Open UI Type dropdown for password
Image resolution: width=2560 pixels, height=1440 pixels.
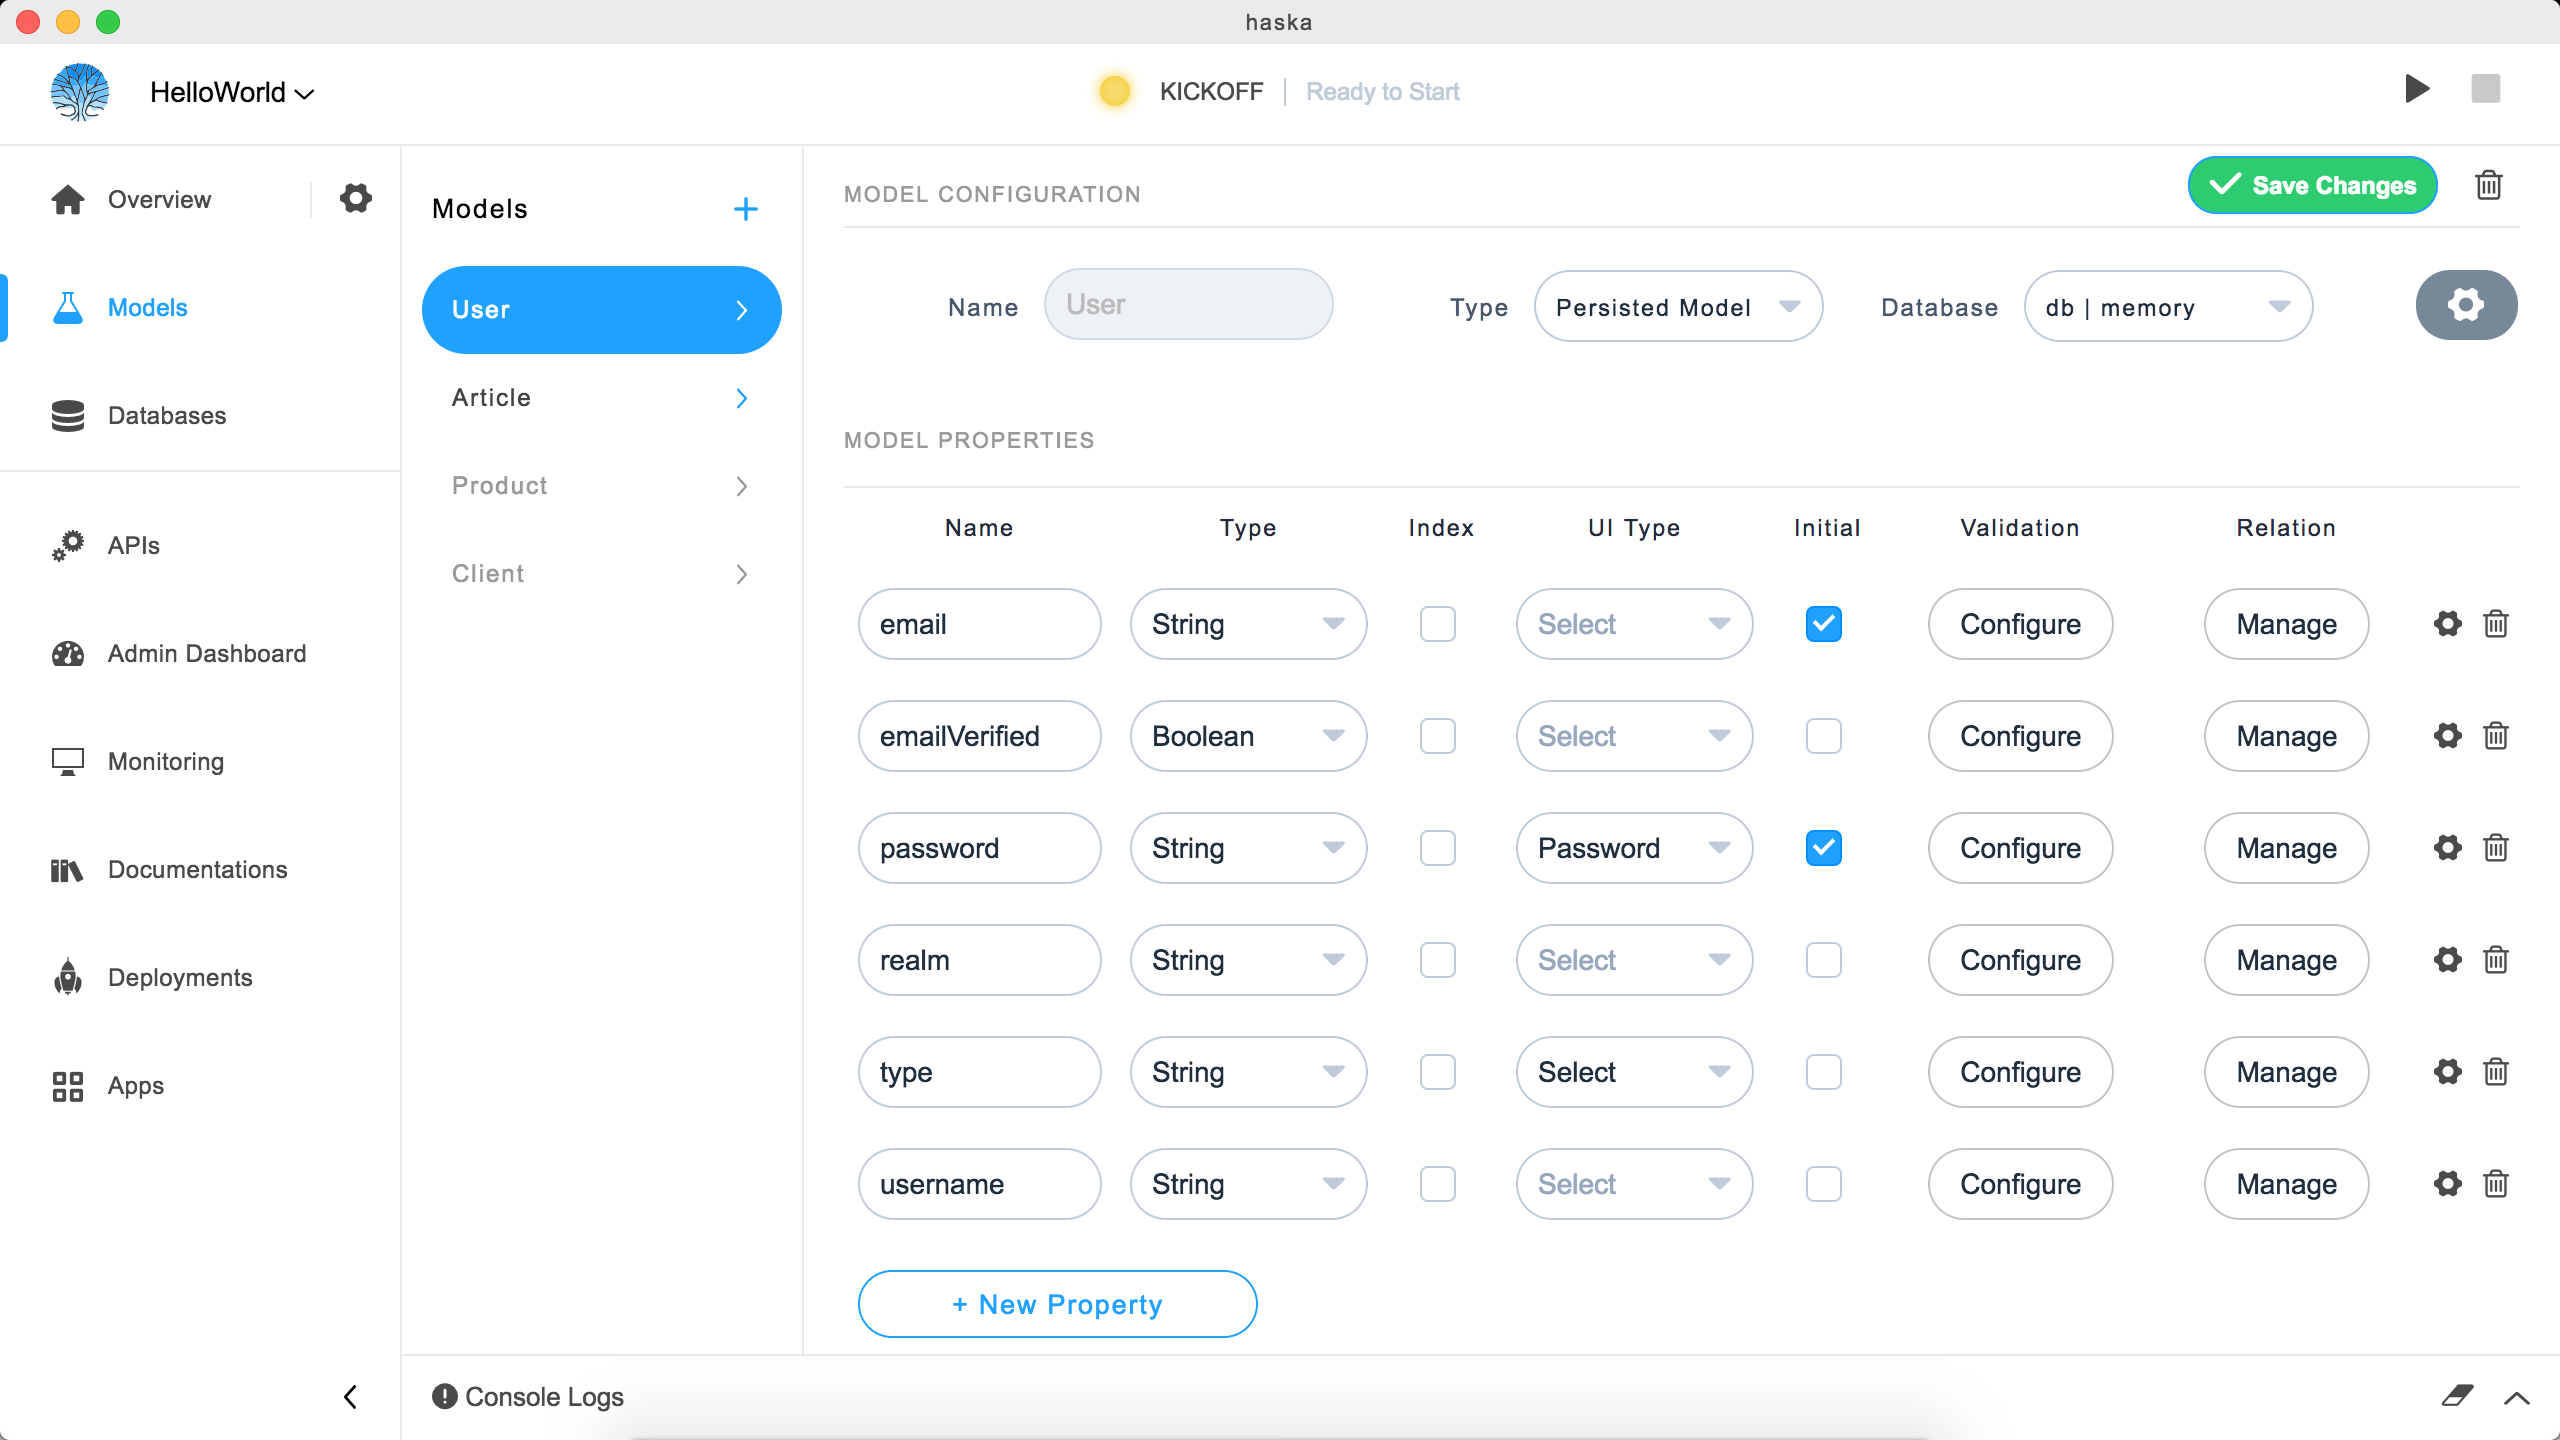[1633, 848]
